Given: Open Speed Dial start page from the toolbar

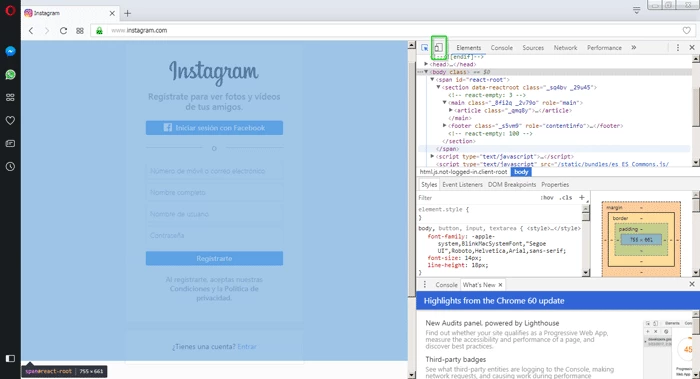Looking at the screenshot, I should (x=80, y=30).
